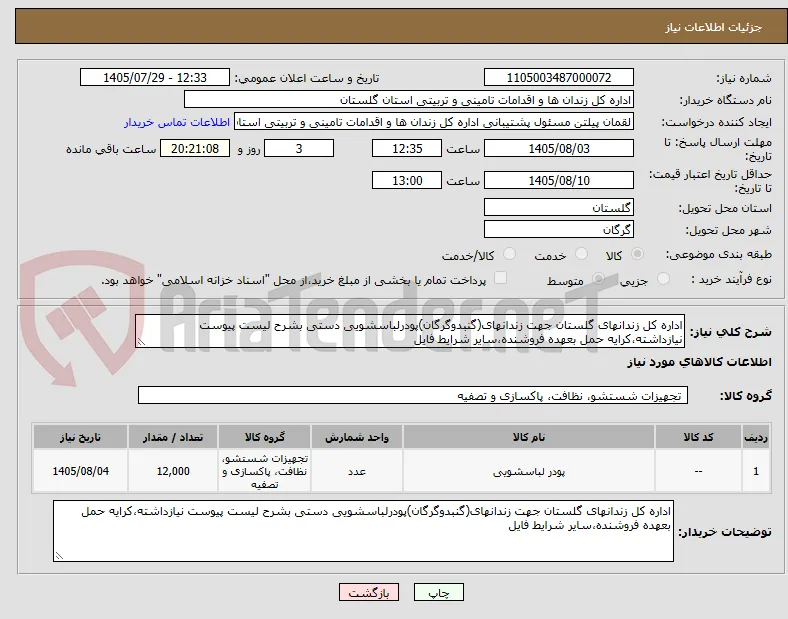
Task: Click the جزئیات اطلاعات نیاز page title
Action: (x=714, y=27)
